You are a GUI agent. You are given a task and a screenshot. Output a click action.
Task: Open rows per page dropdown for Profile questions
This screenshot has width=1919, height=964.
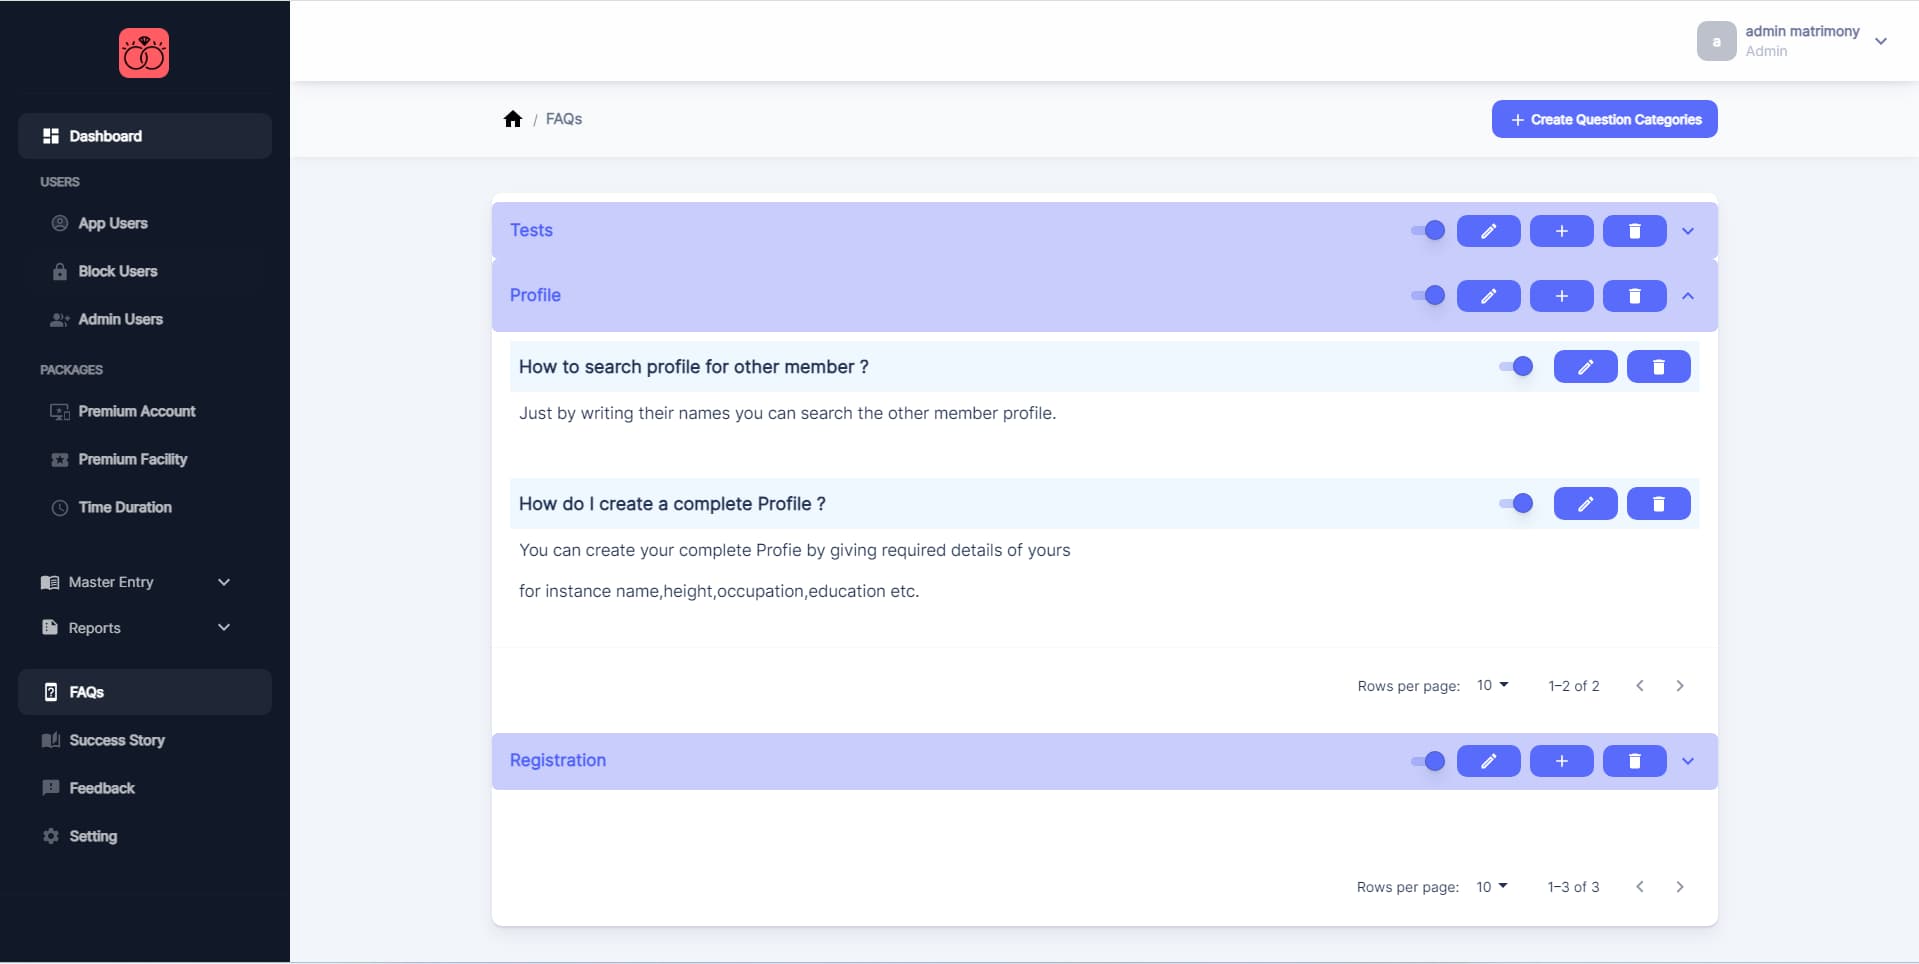pos(1492,686)
